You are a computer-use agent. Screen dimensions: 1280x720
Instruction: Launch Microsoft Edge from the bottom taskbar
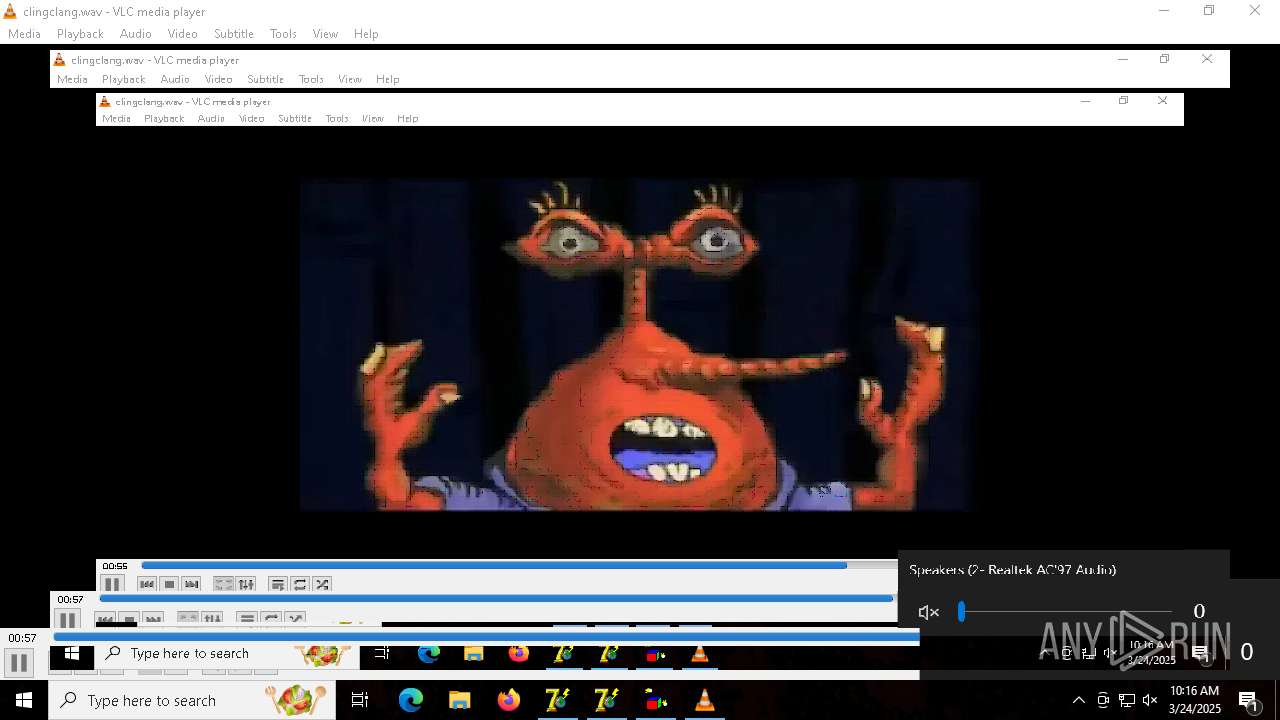pos(411,700)
